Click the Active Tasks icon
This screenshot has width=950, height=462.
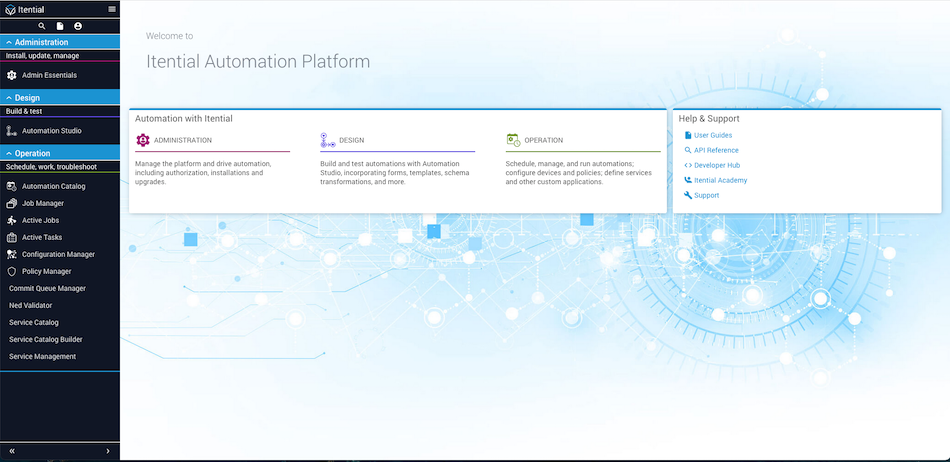12,237
